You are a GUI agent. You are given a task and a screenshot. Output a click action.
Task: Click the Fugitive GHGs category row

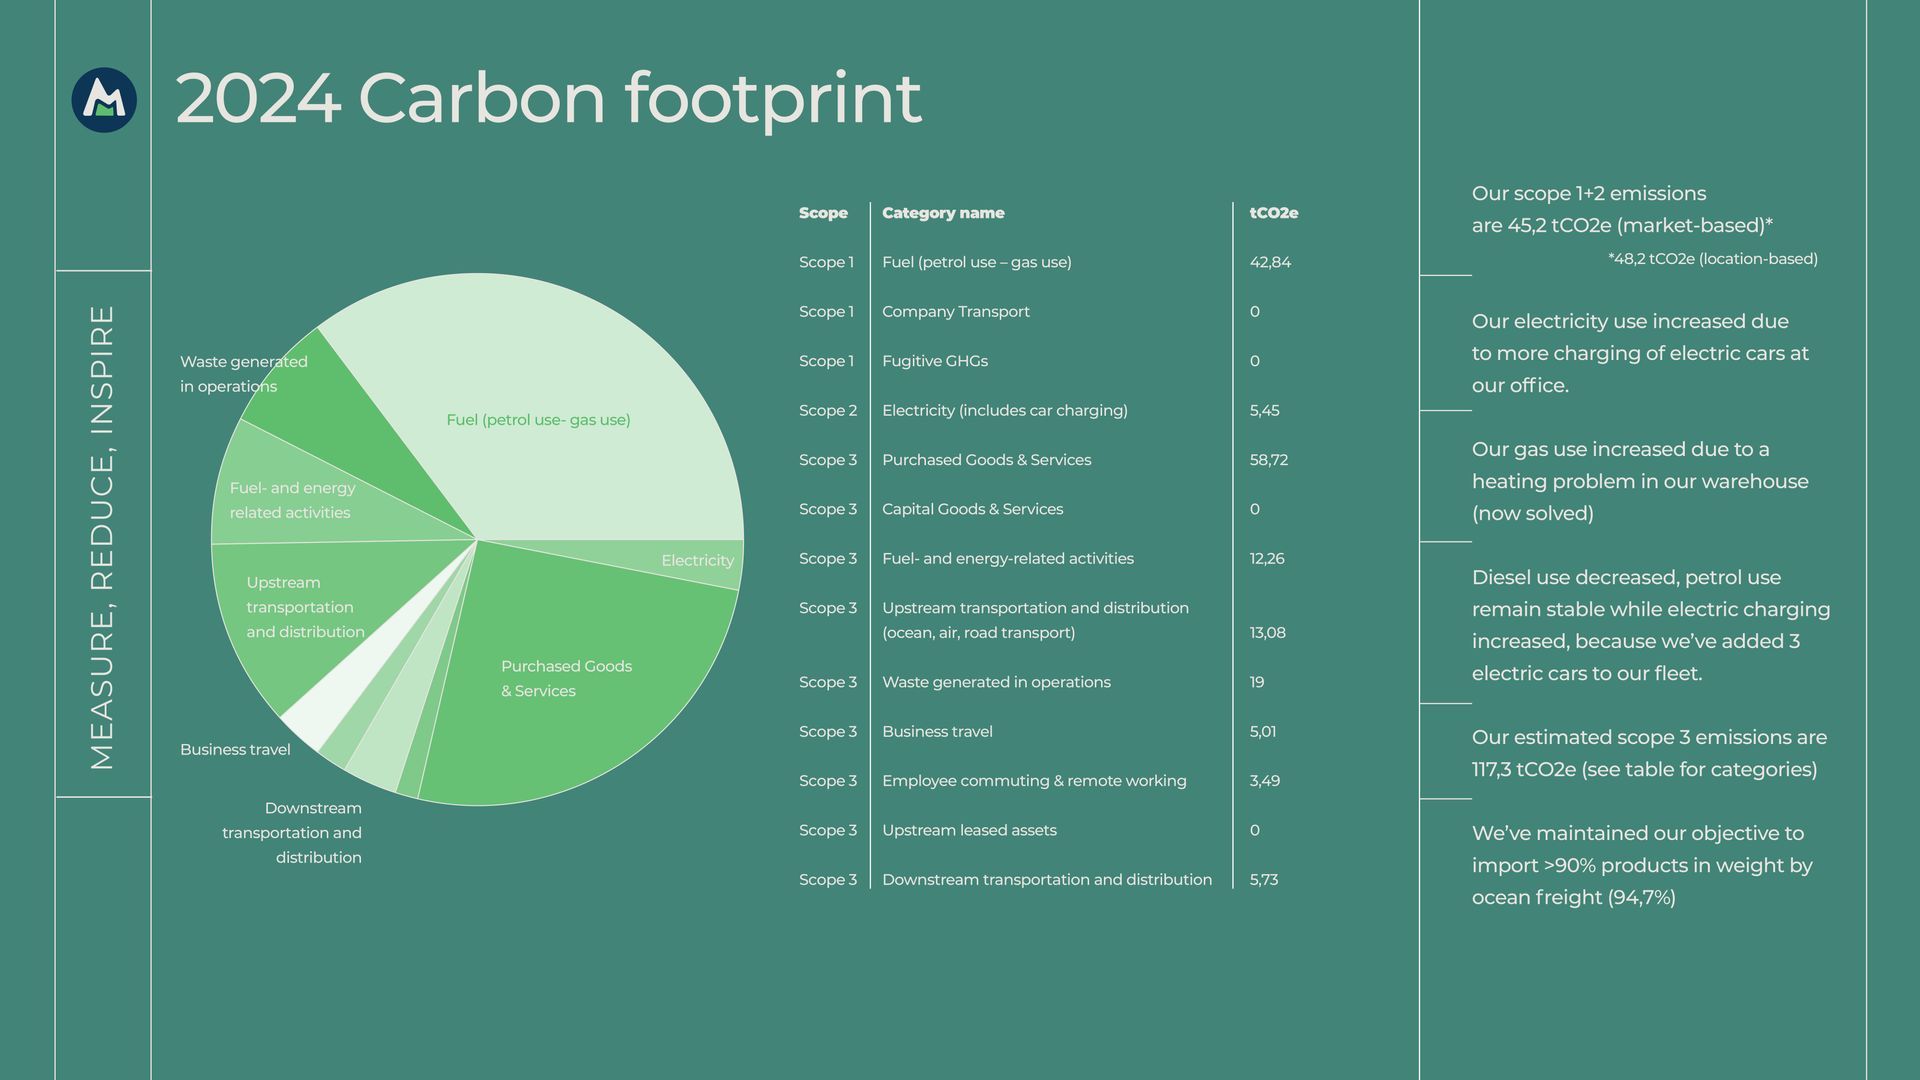(x=934, y=361)
